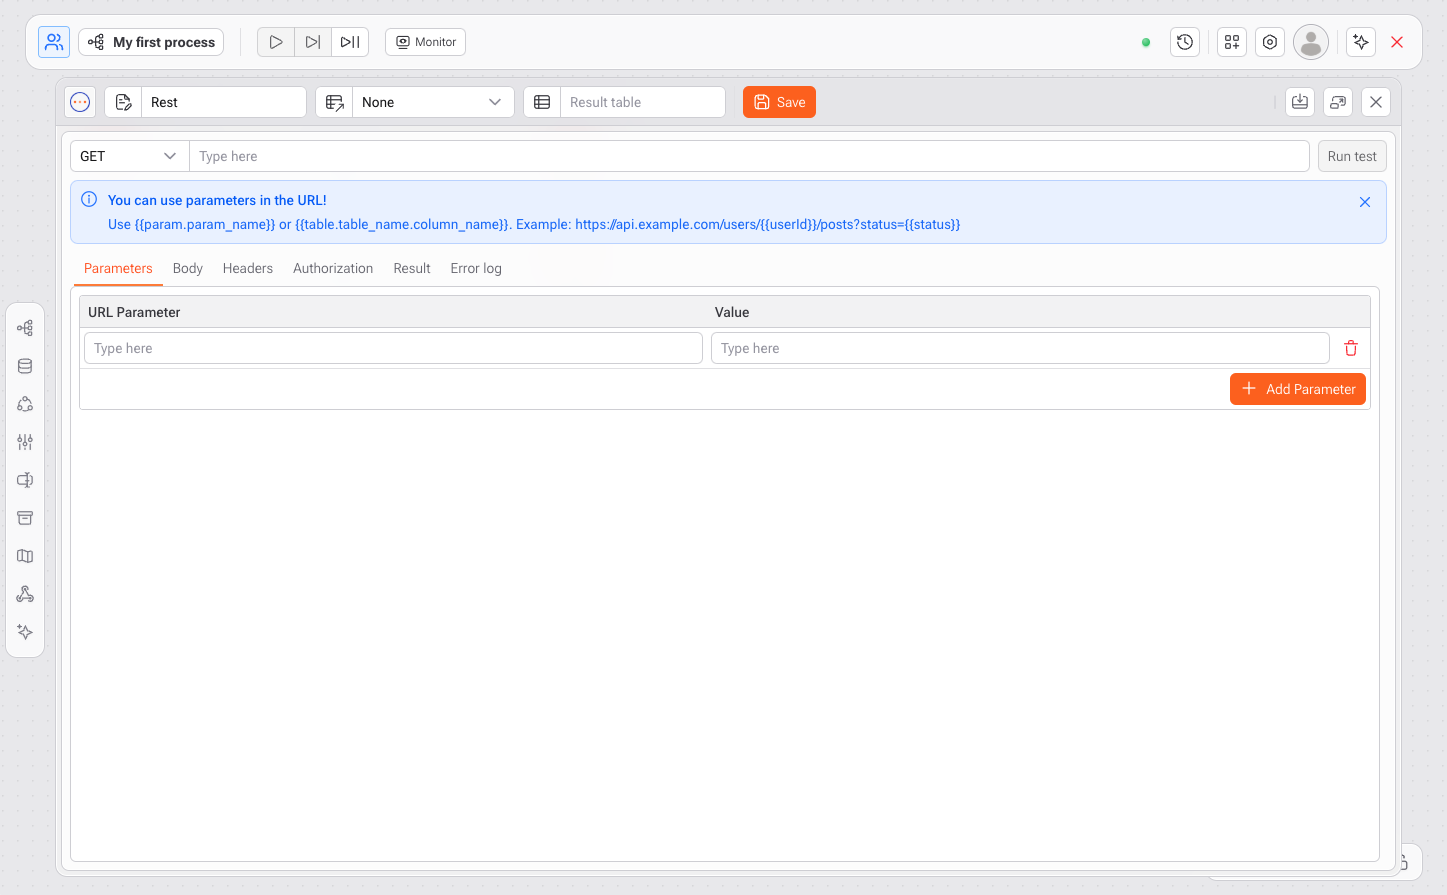Open the Headers tab
Image resolution: width=1447 pixels, height=895 pixels.
click(248, 268)
